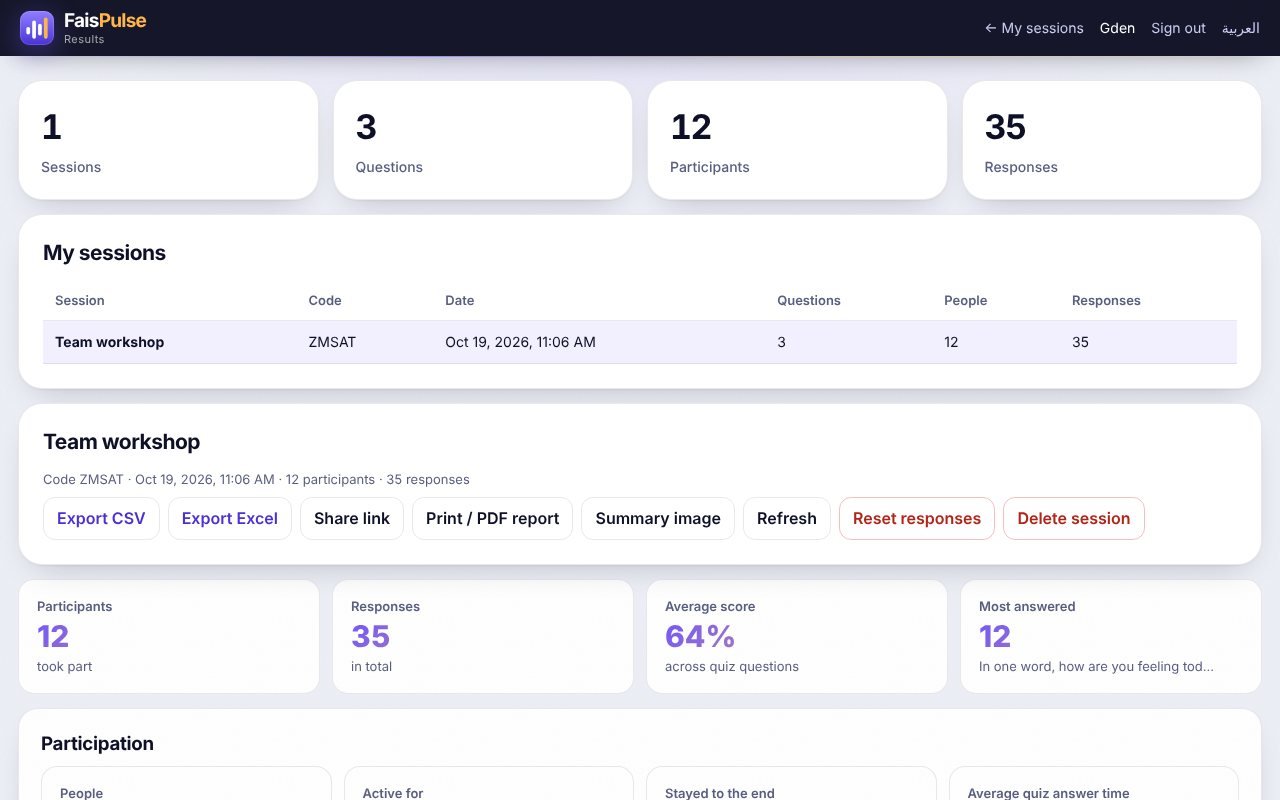Click the Team workshop detail heading

click(121, 442)
